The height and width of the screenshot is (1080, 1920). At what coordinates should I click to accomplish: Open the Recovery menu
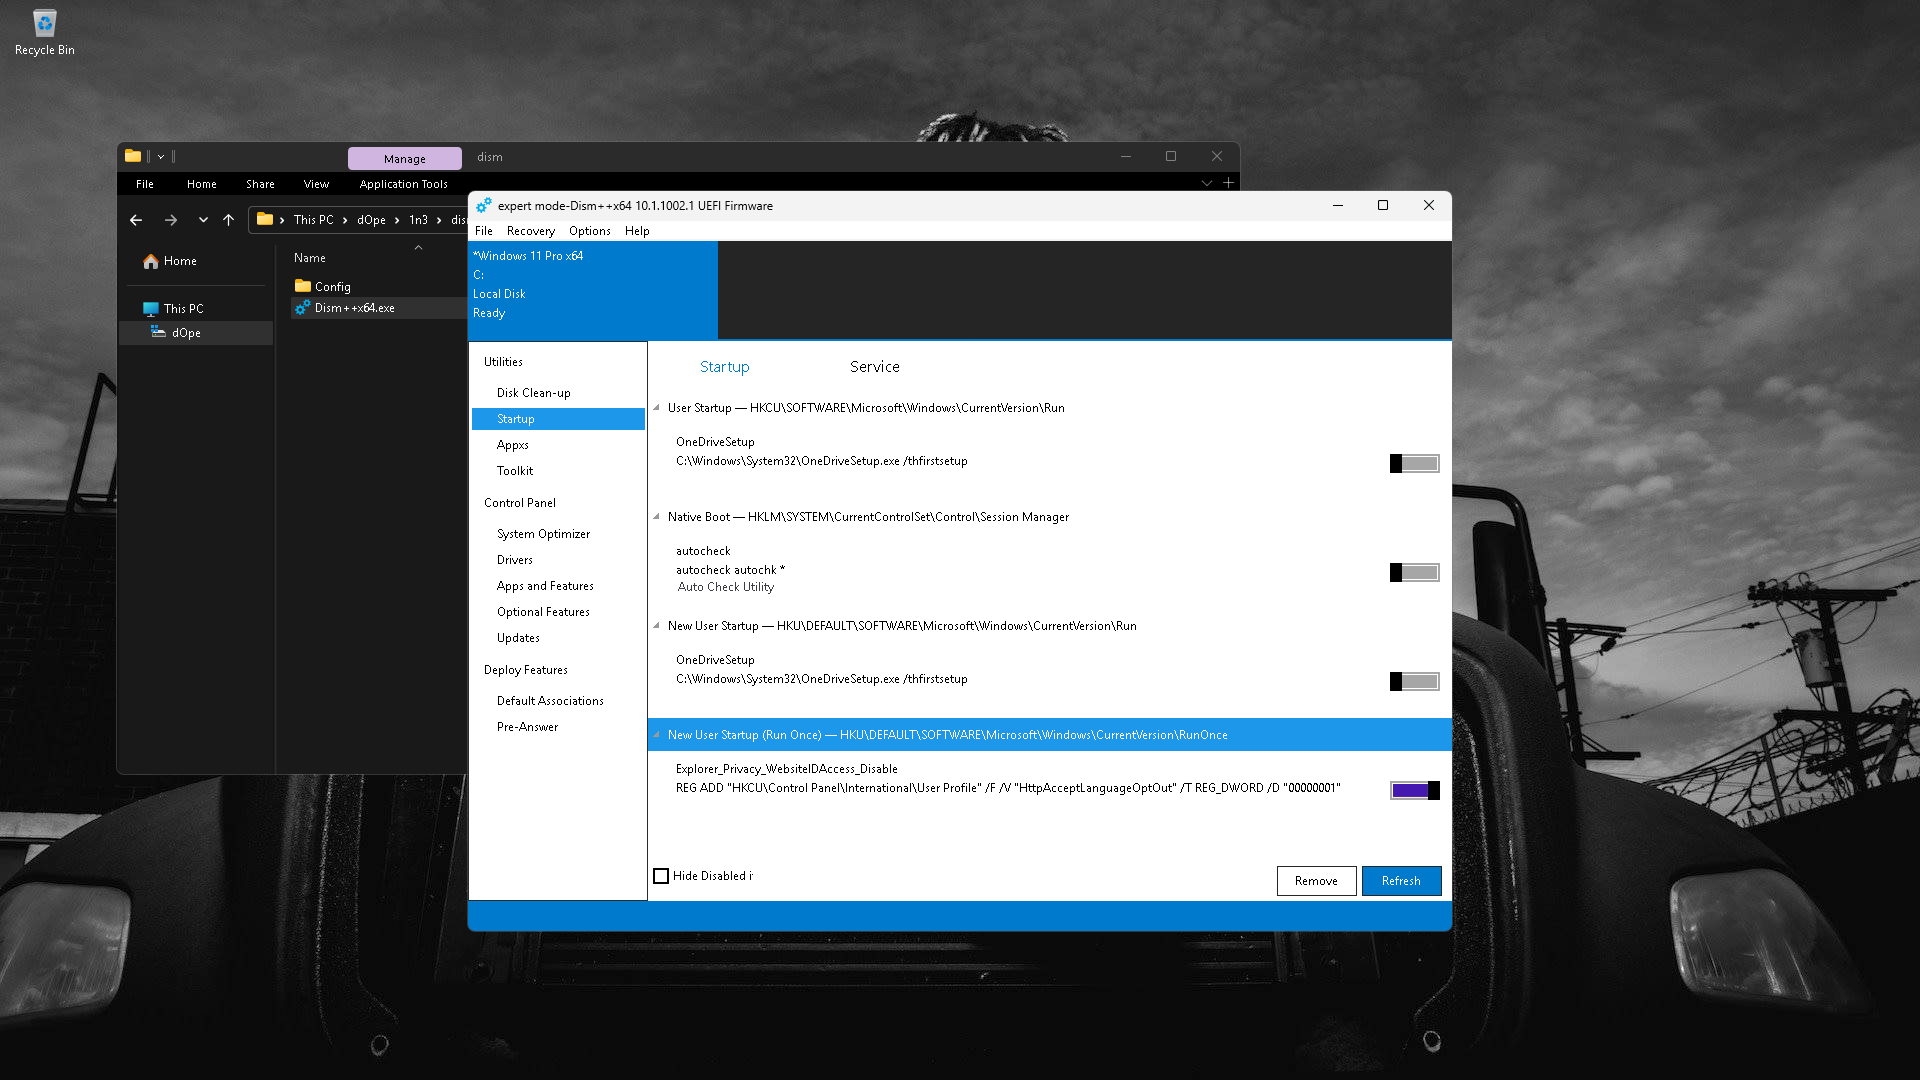click(530, 231)
